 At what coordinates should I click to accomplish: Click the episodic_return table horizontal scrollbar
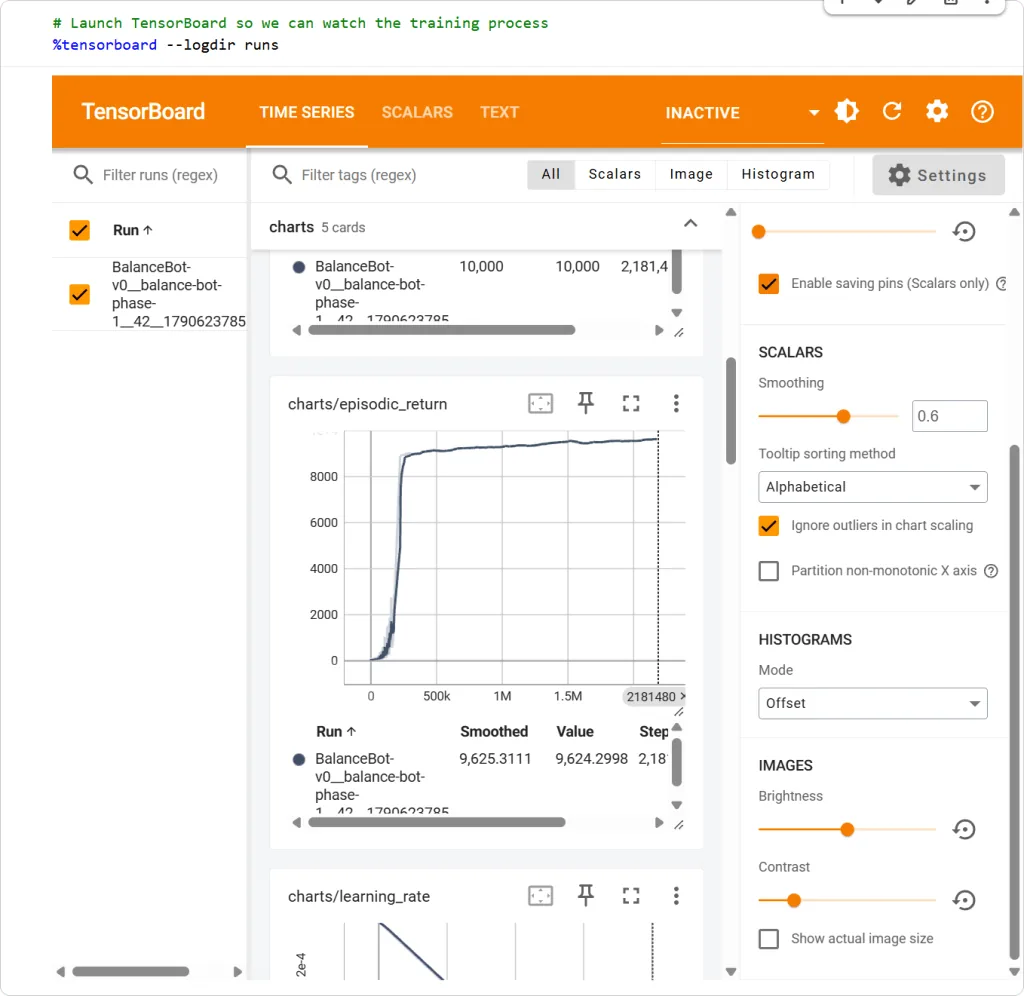tap(436, 822)
